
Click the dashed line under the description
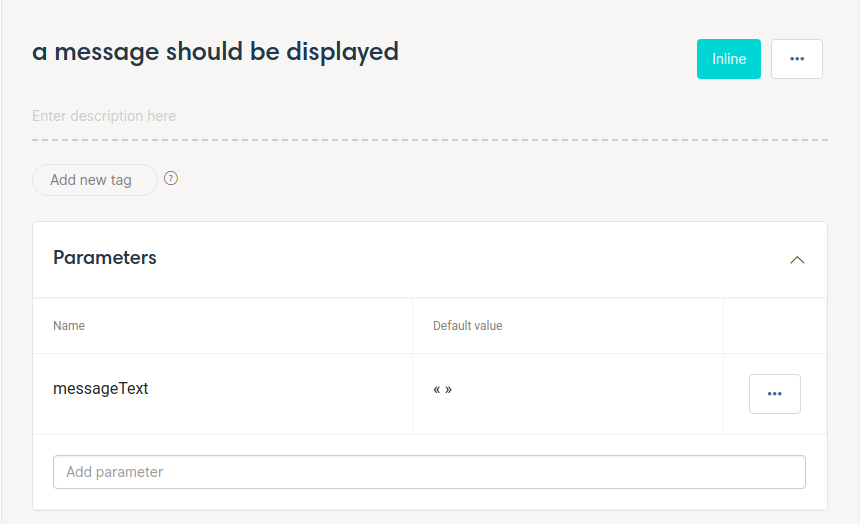[x=430, y=140]
